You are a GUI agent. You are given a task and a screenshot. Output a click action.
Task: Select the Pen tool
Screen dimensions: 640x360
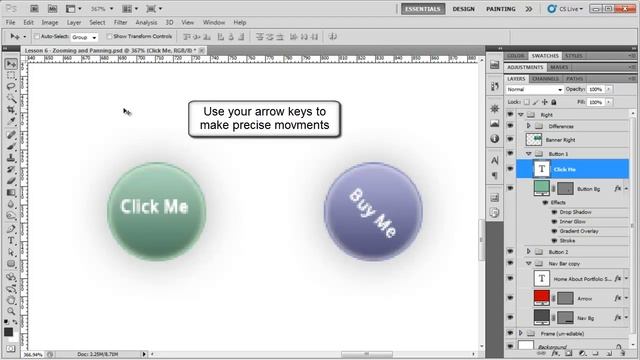pos(11,229)
